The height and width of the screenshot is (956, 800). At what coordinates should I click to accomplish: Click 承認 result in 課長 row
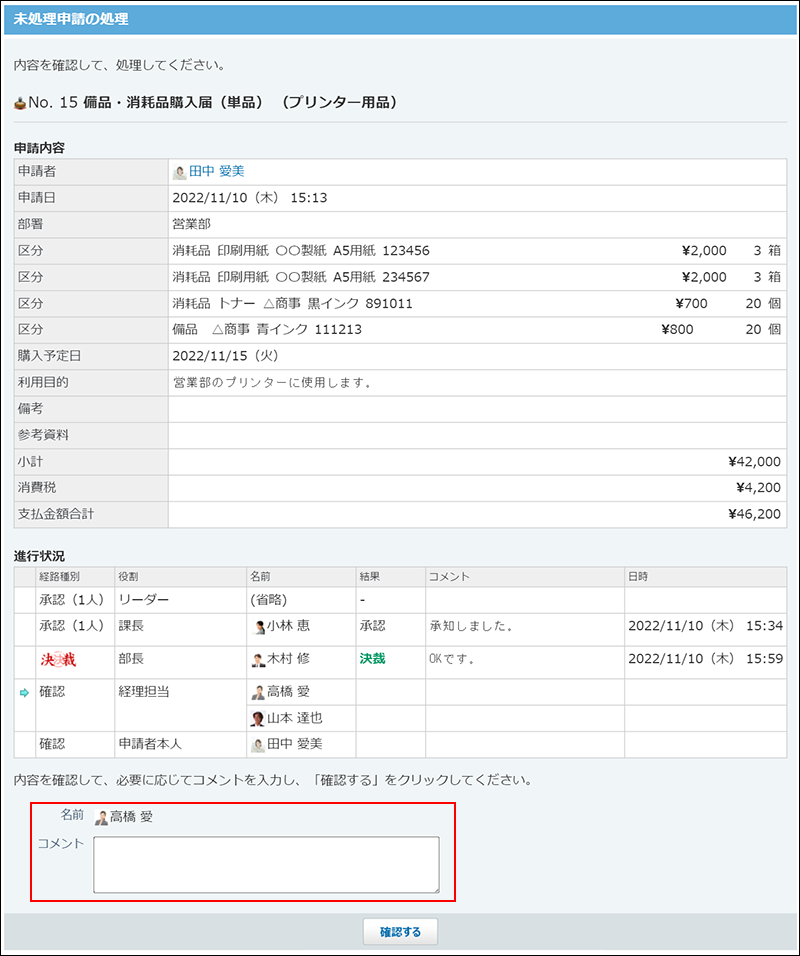(x=373, y=626)
